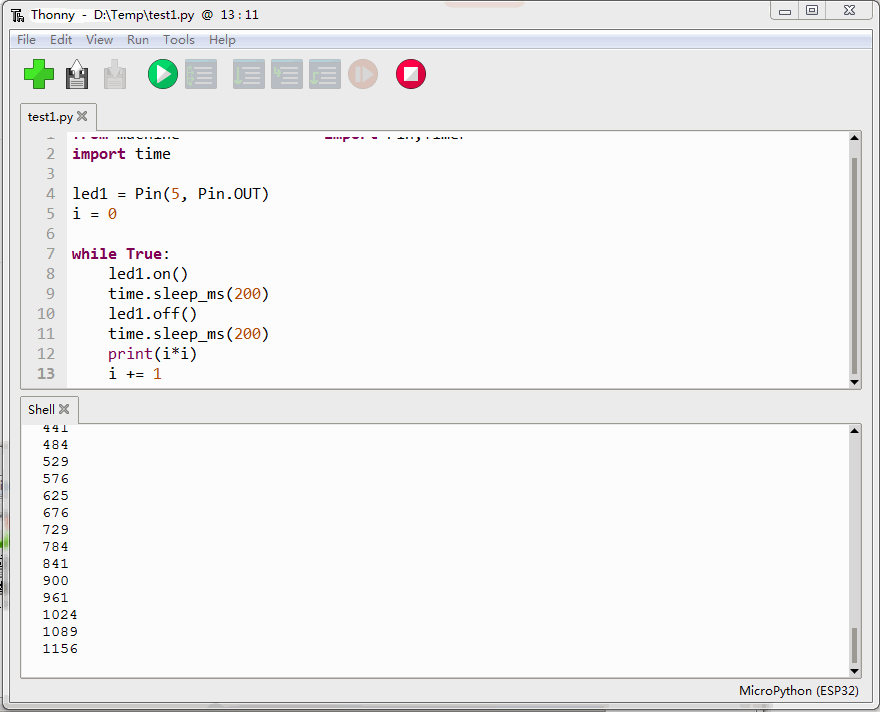Click Shell scrollbar up arrow
This screenshot has width=880, height=712.
coord(854,431)
